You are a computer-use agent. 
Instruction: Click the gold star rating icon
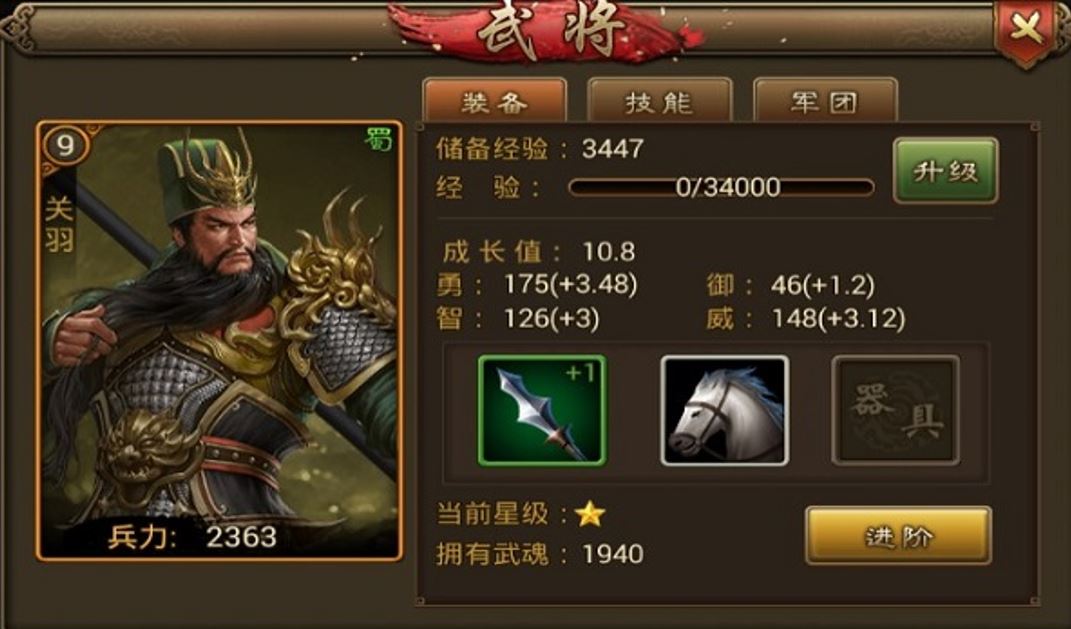point(589,514)
